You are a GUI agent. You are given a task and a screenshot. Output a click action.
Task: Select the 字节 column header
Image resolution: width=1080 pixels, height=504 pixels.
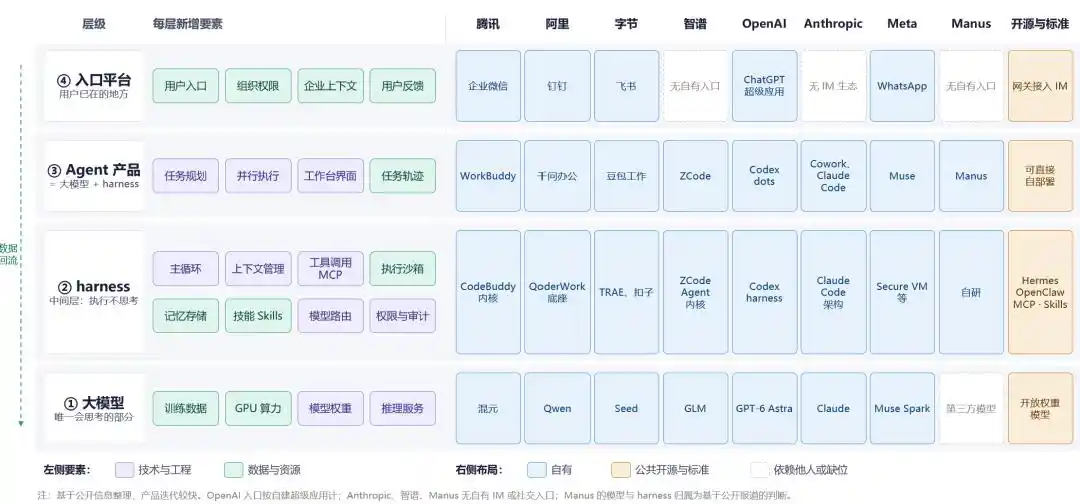point(626,23)
